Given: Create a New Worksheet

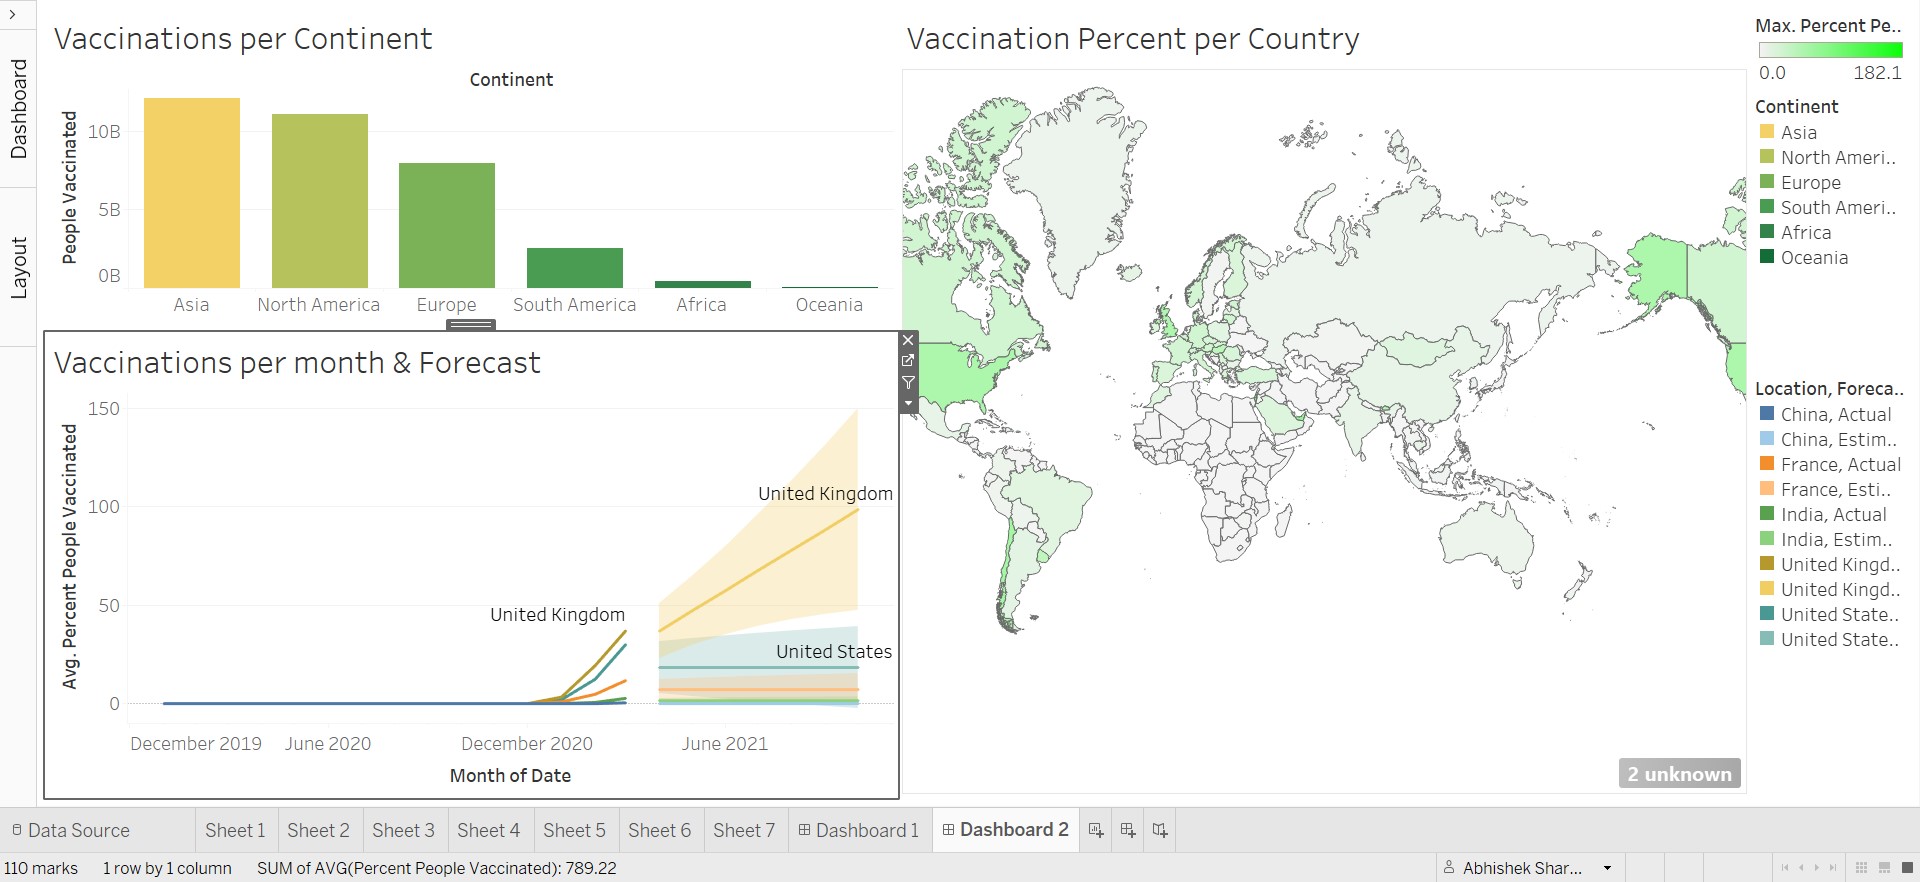Looking at the screenshot, I should coord(1094,830).
